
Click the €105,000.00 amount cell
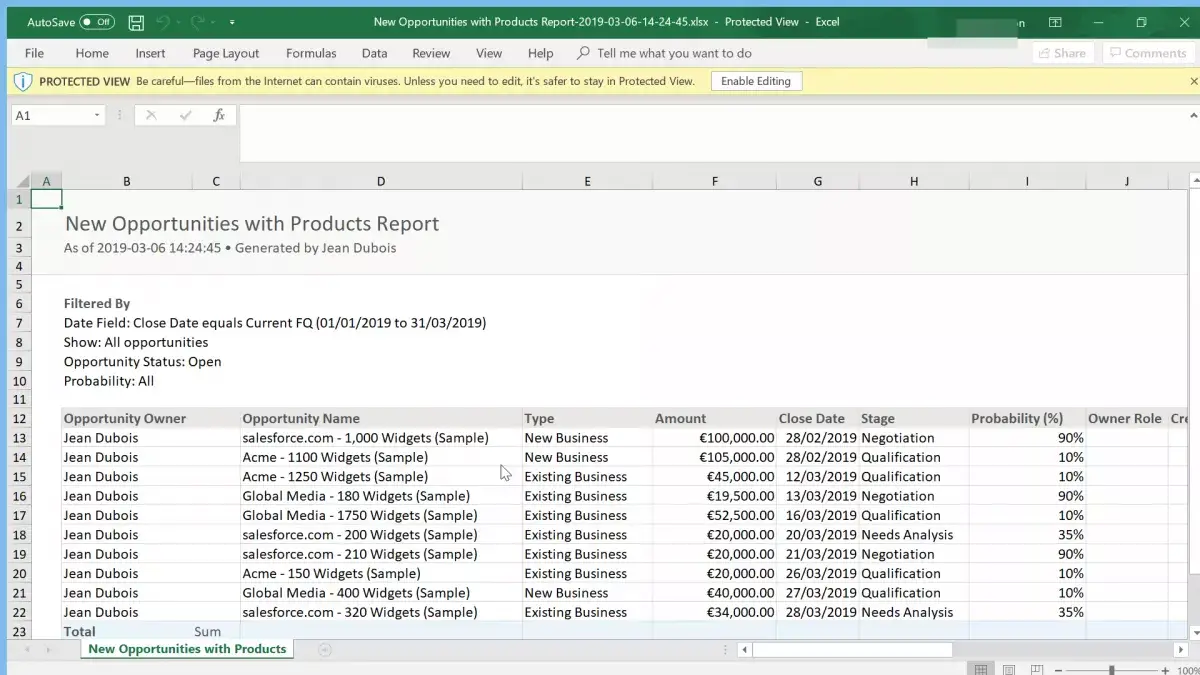(x=715, y=457)
